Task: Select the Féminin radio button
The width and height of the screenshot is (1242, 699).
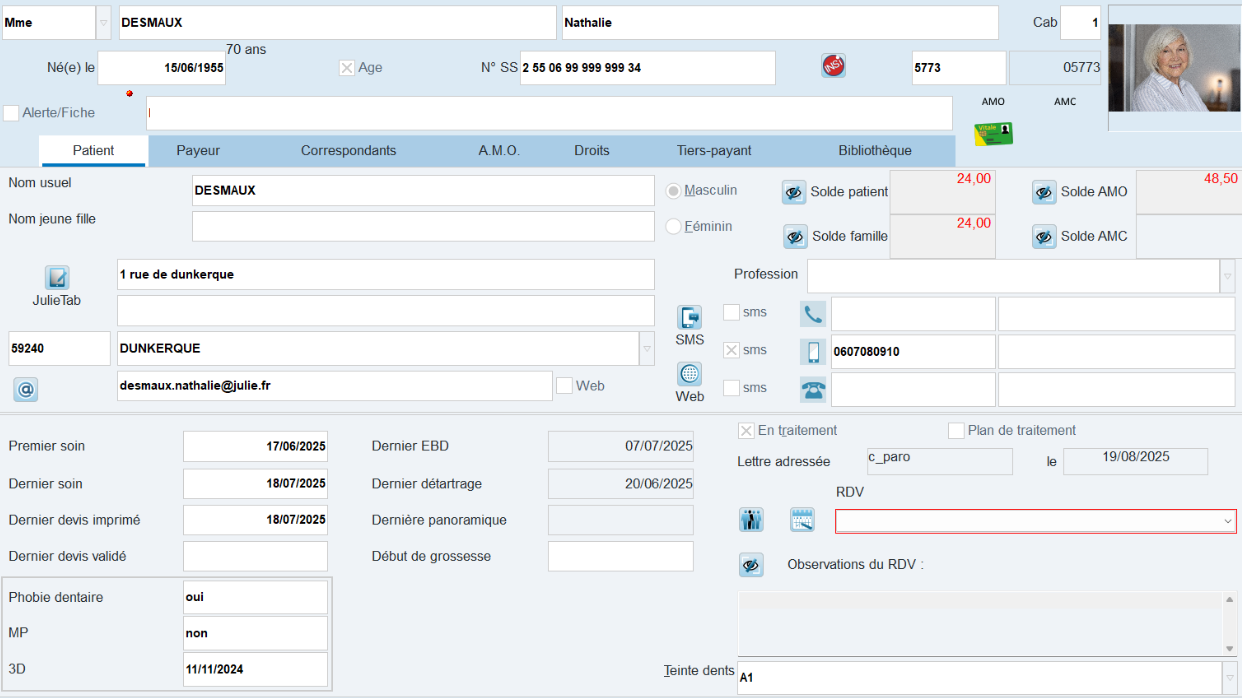Action: [x=674, y=227]
